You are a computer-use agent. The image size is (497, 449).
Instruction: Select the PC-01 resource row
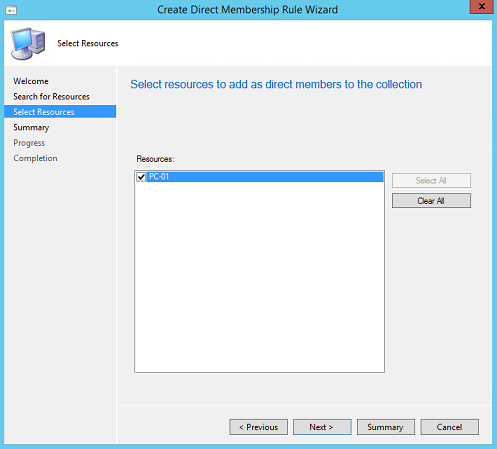click(260, 177)
